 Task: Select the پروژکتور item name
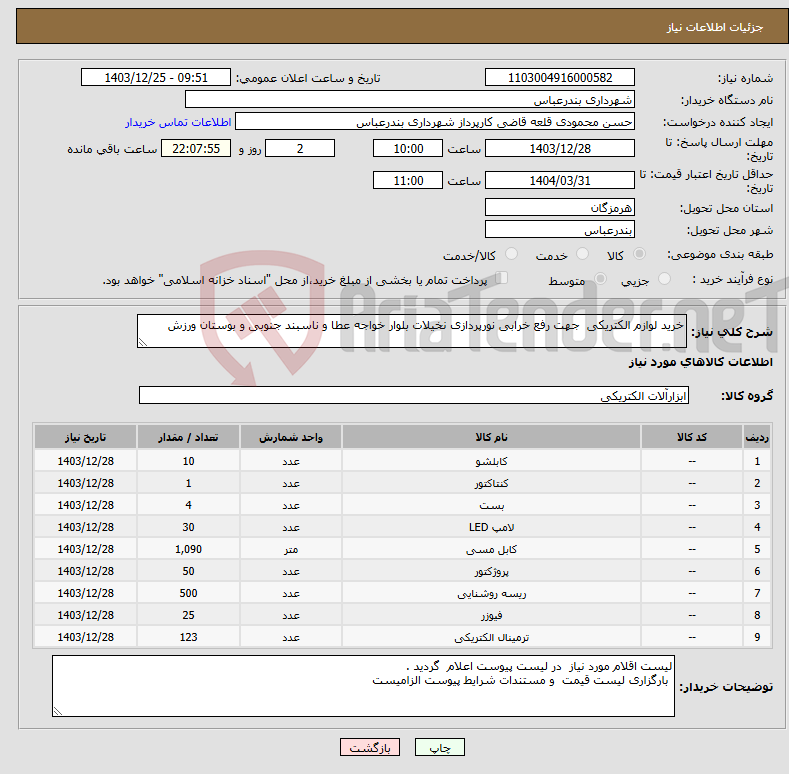[491, 571]
